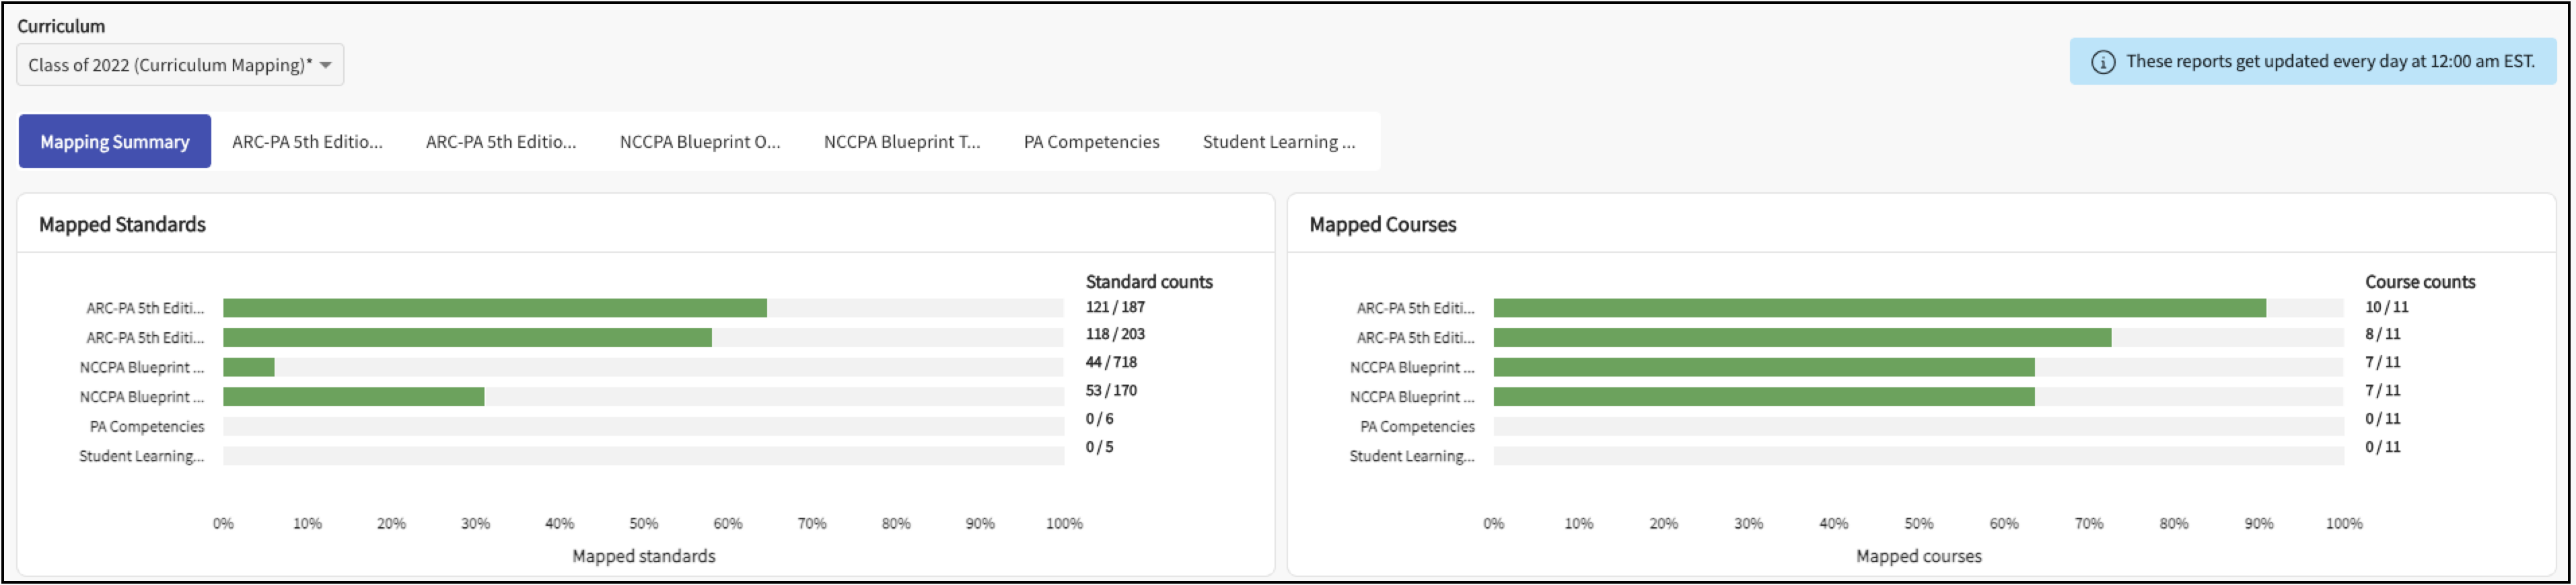Click Student Learning label in Mapped Courses chart
2576x585 pixels.
[x=1411, y=456]
